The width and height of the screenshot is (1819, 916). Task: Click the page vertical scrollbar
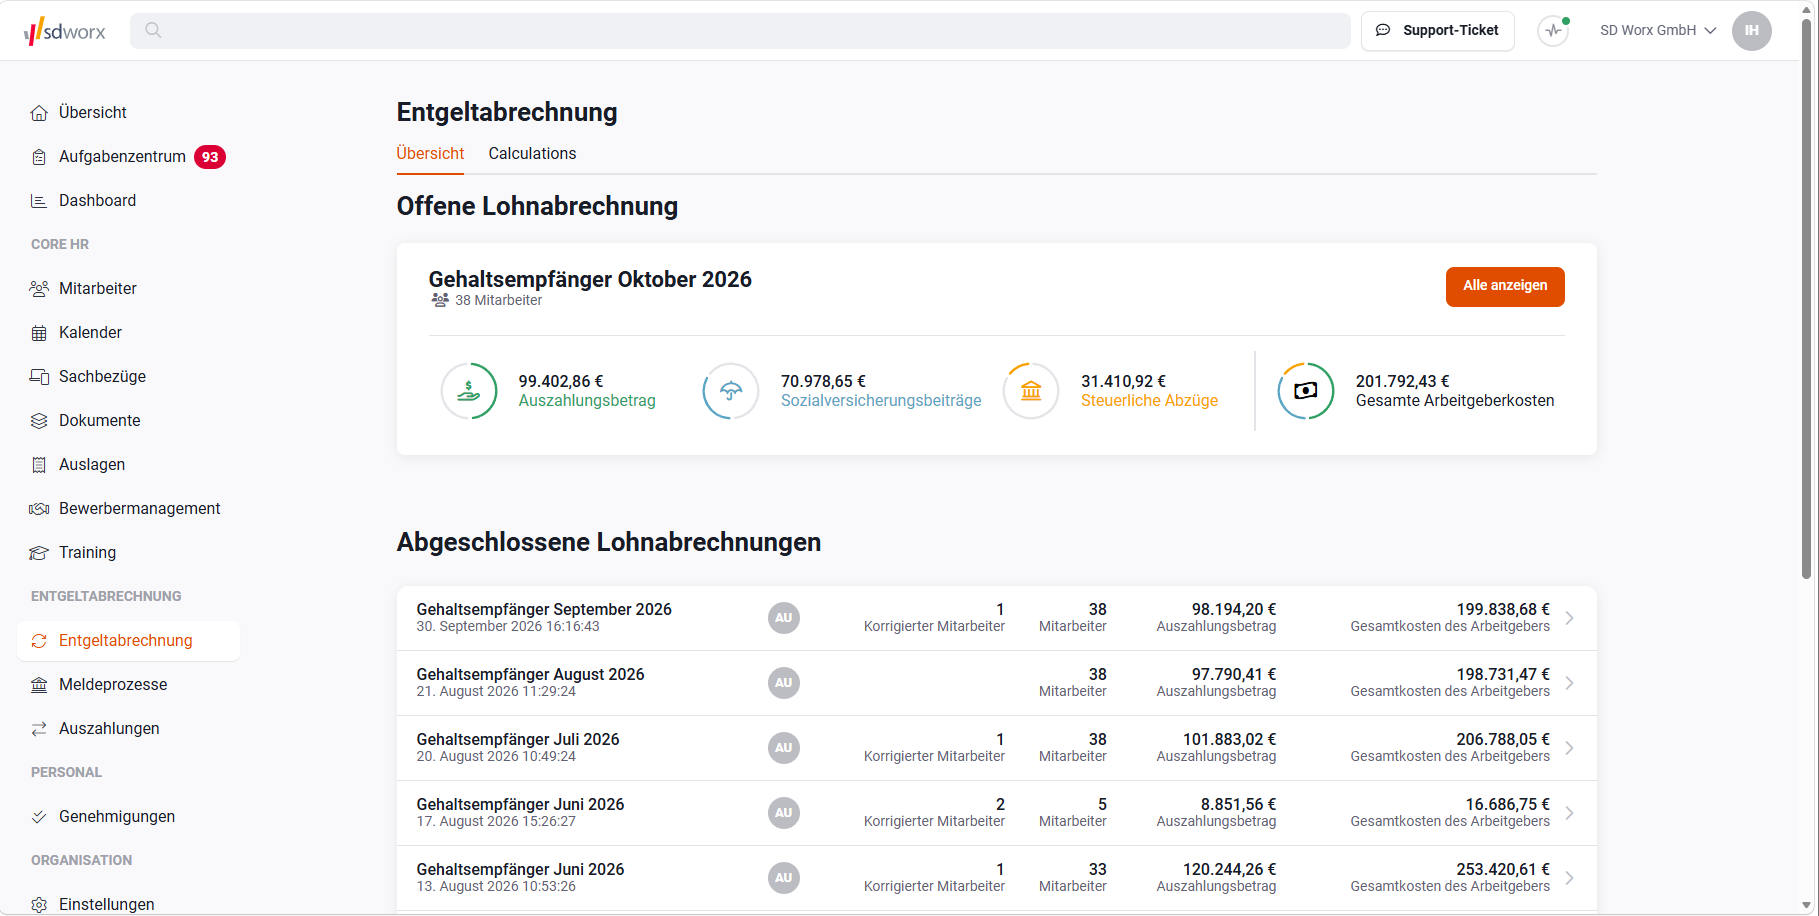[1806, 300]
